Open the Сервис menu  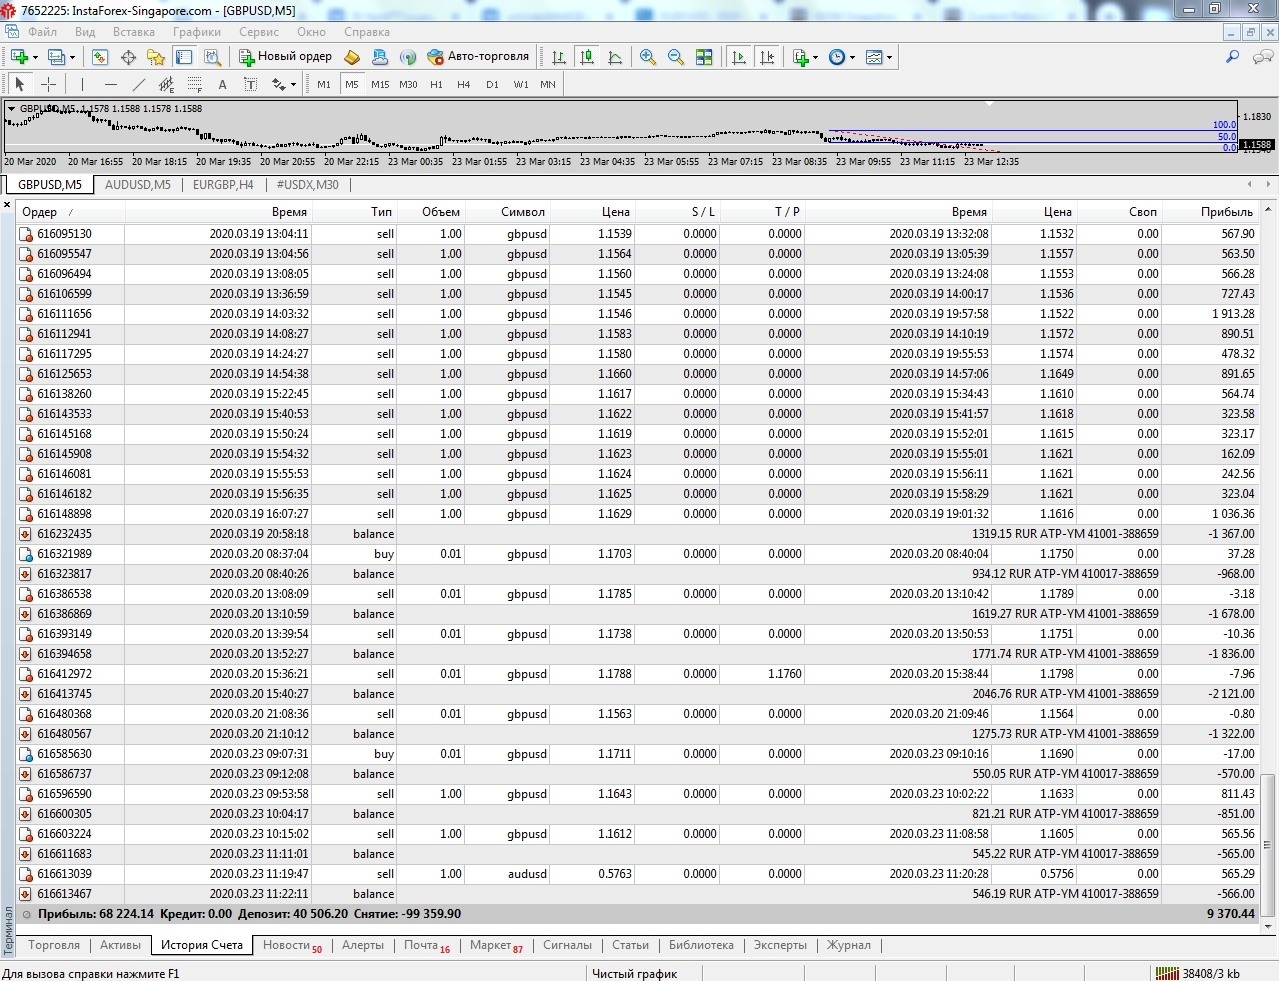coord(259,32)
